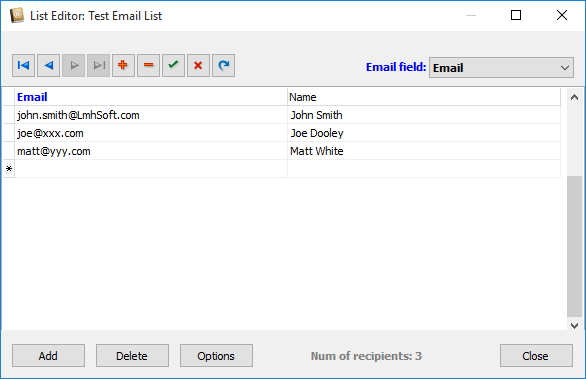Cancel edits with the red X icon
586x379 pixels.
coord(198,65)
